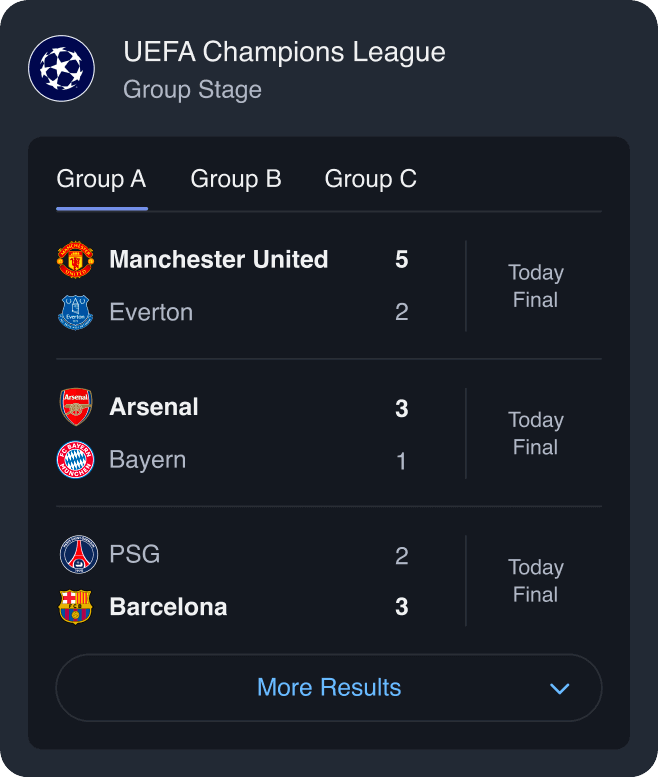This screenshot has width=658, height=777.
Task: Click the PSG team name
Action: click(x=134, y=555)
